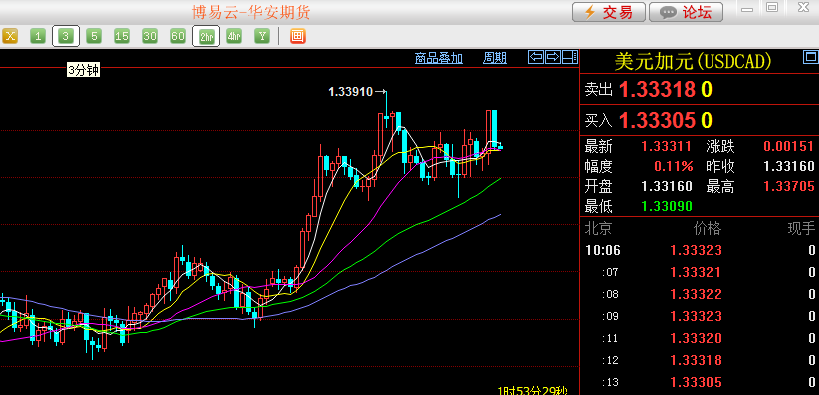Open the 论坛 forum button
This screenshot has width=819, height=395.
[x=686, y=12]
